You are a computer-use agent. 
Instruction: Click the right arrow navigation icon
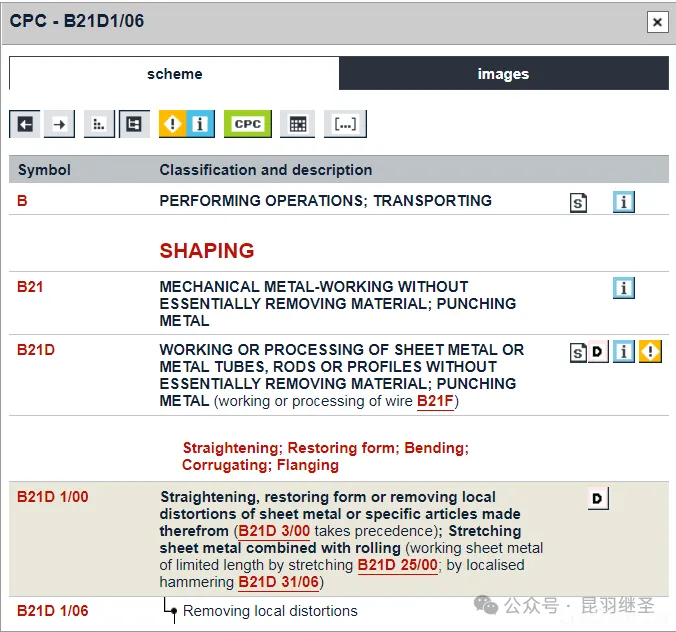(x=60, y=124)
